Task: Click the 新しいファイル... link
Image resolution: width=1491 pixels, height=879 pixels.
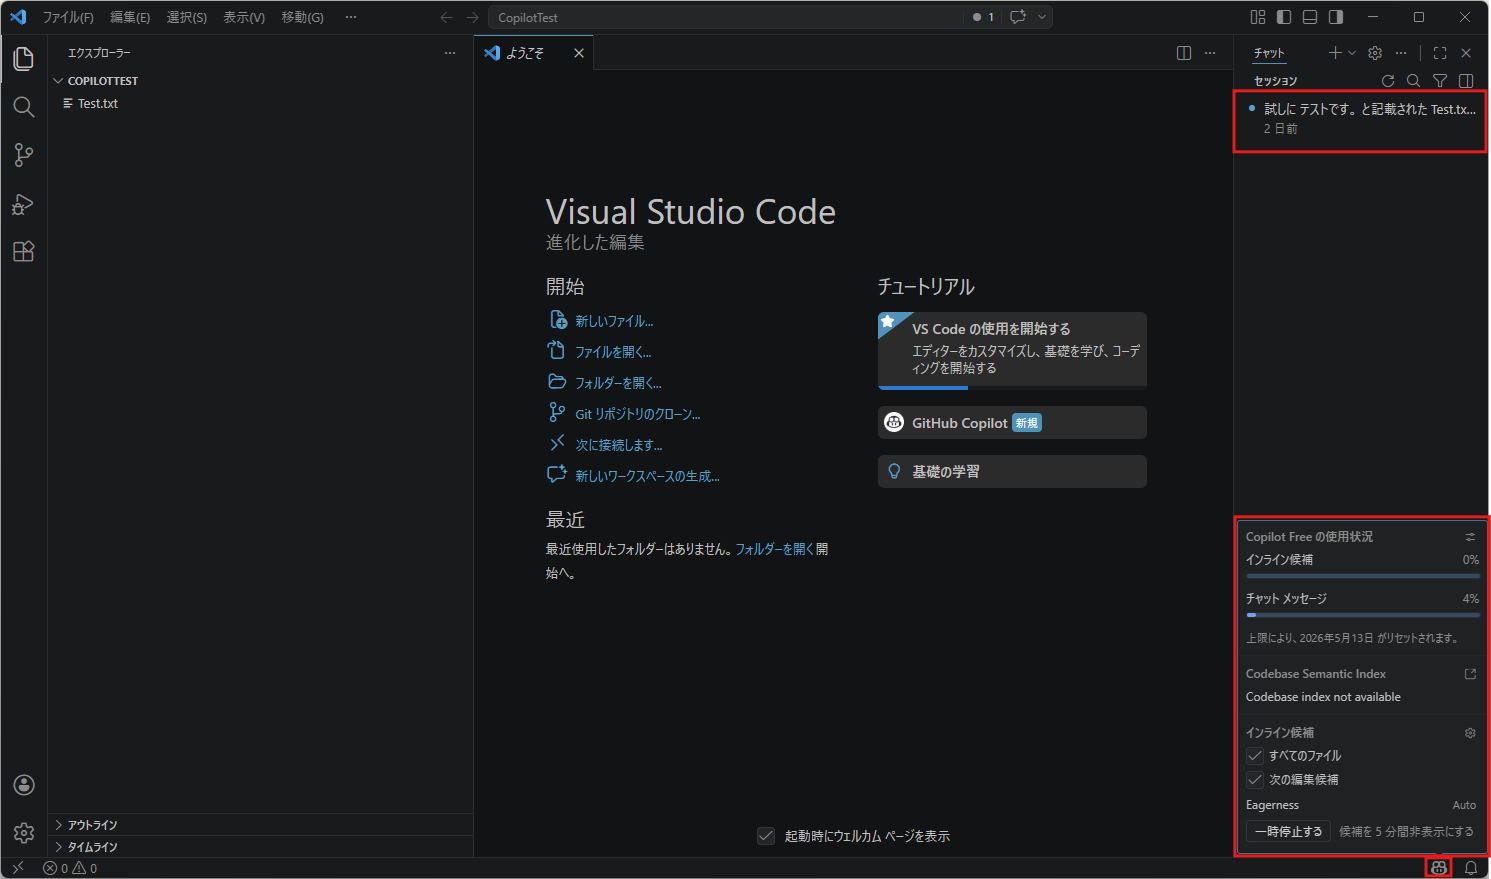Action: tap(613, 321)
